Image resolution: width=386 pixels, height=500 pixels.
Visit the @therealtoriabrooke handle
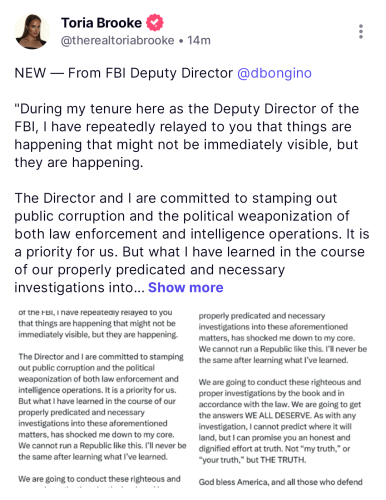point(117,40)
